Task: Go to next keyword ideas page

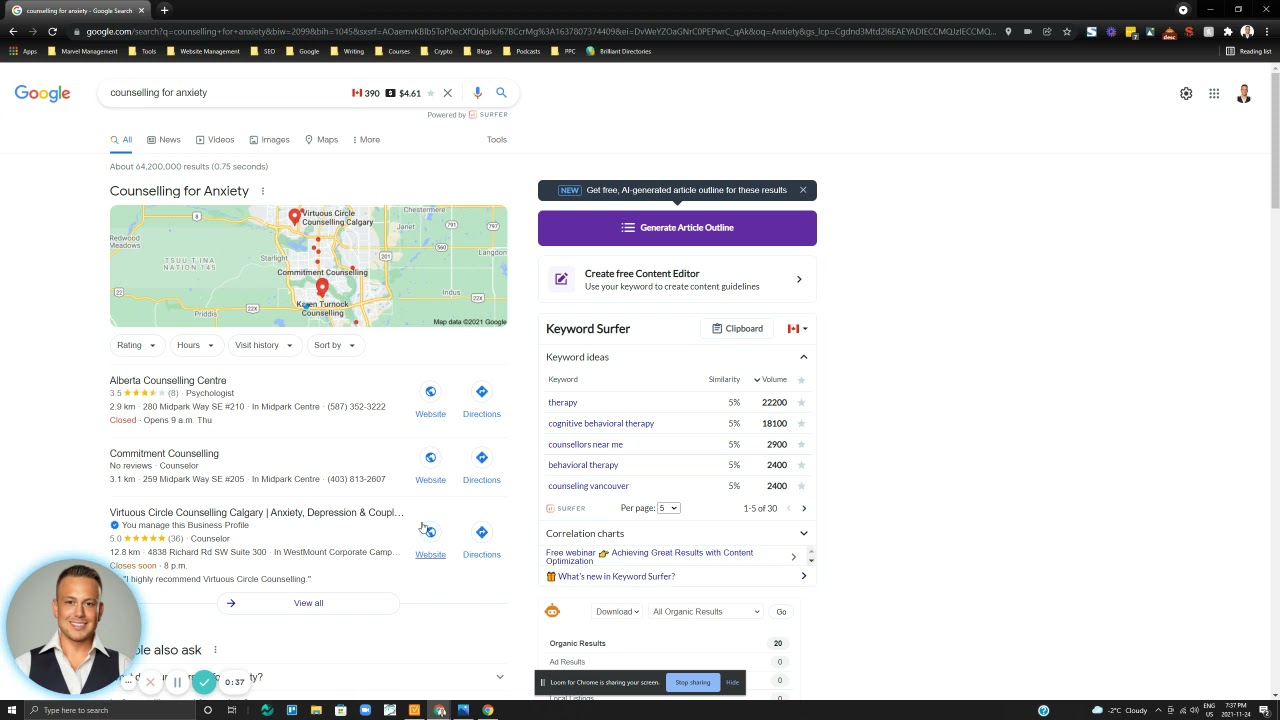Action: pyautogui.click(x=804, y=508)
